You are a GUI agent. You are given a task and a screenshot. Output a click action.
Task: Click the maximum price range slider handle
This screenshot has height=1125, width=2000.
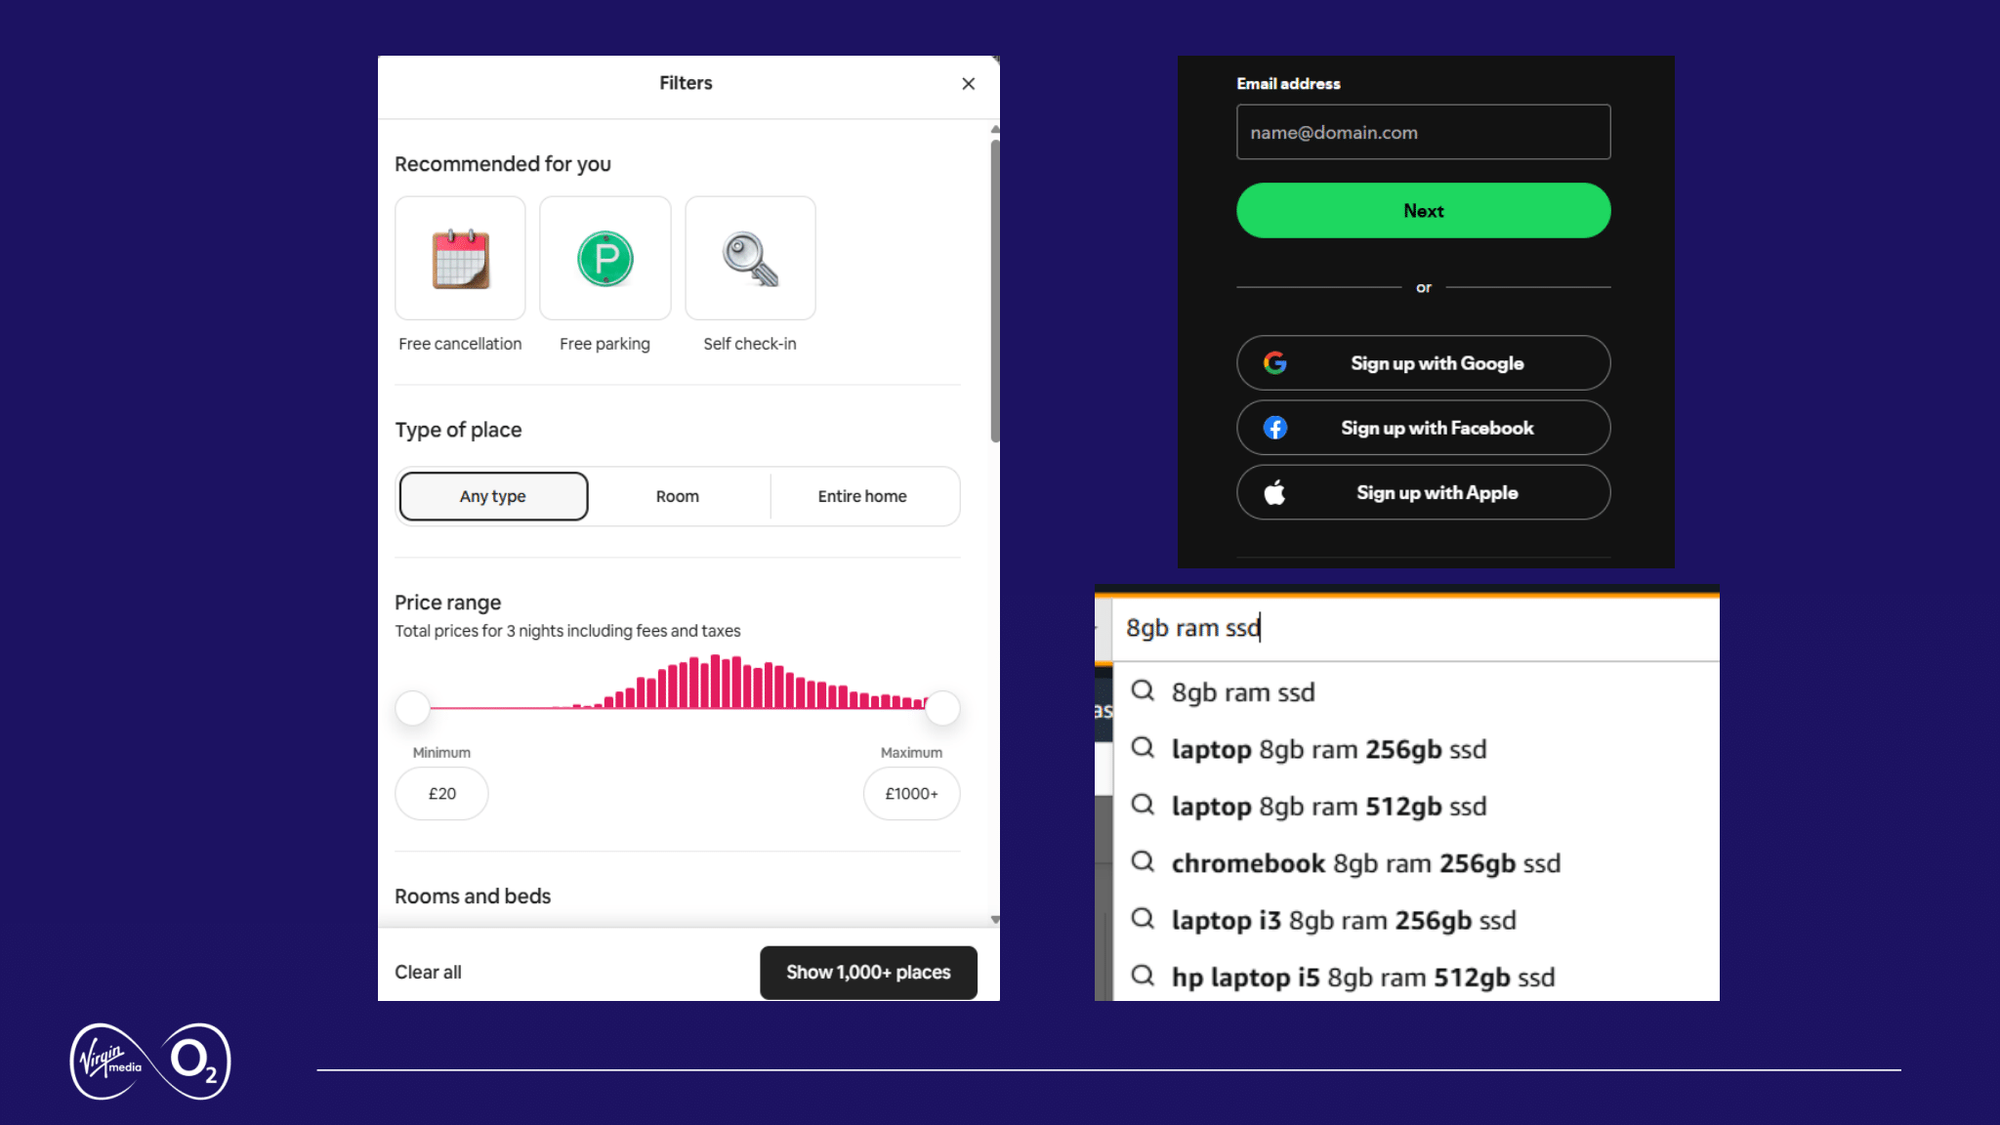tap(941, 707)
